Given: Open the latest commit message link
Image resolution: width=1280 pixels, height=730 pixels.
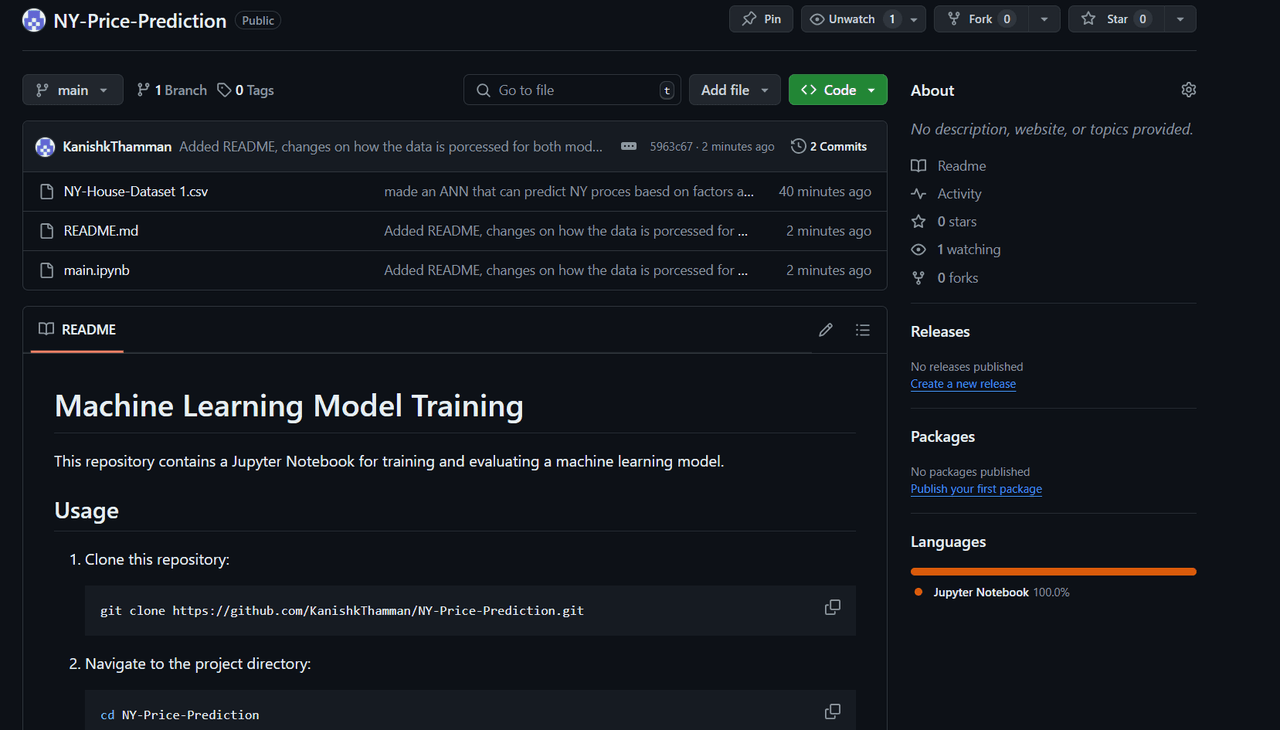Looking at the screenshot, I should point(391,147).
